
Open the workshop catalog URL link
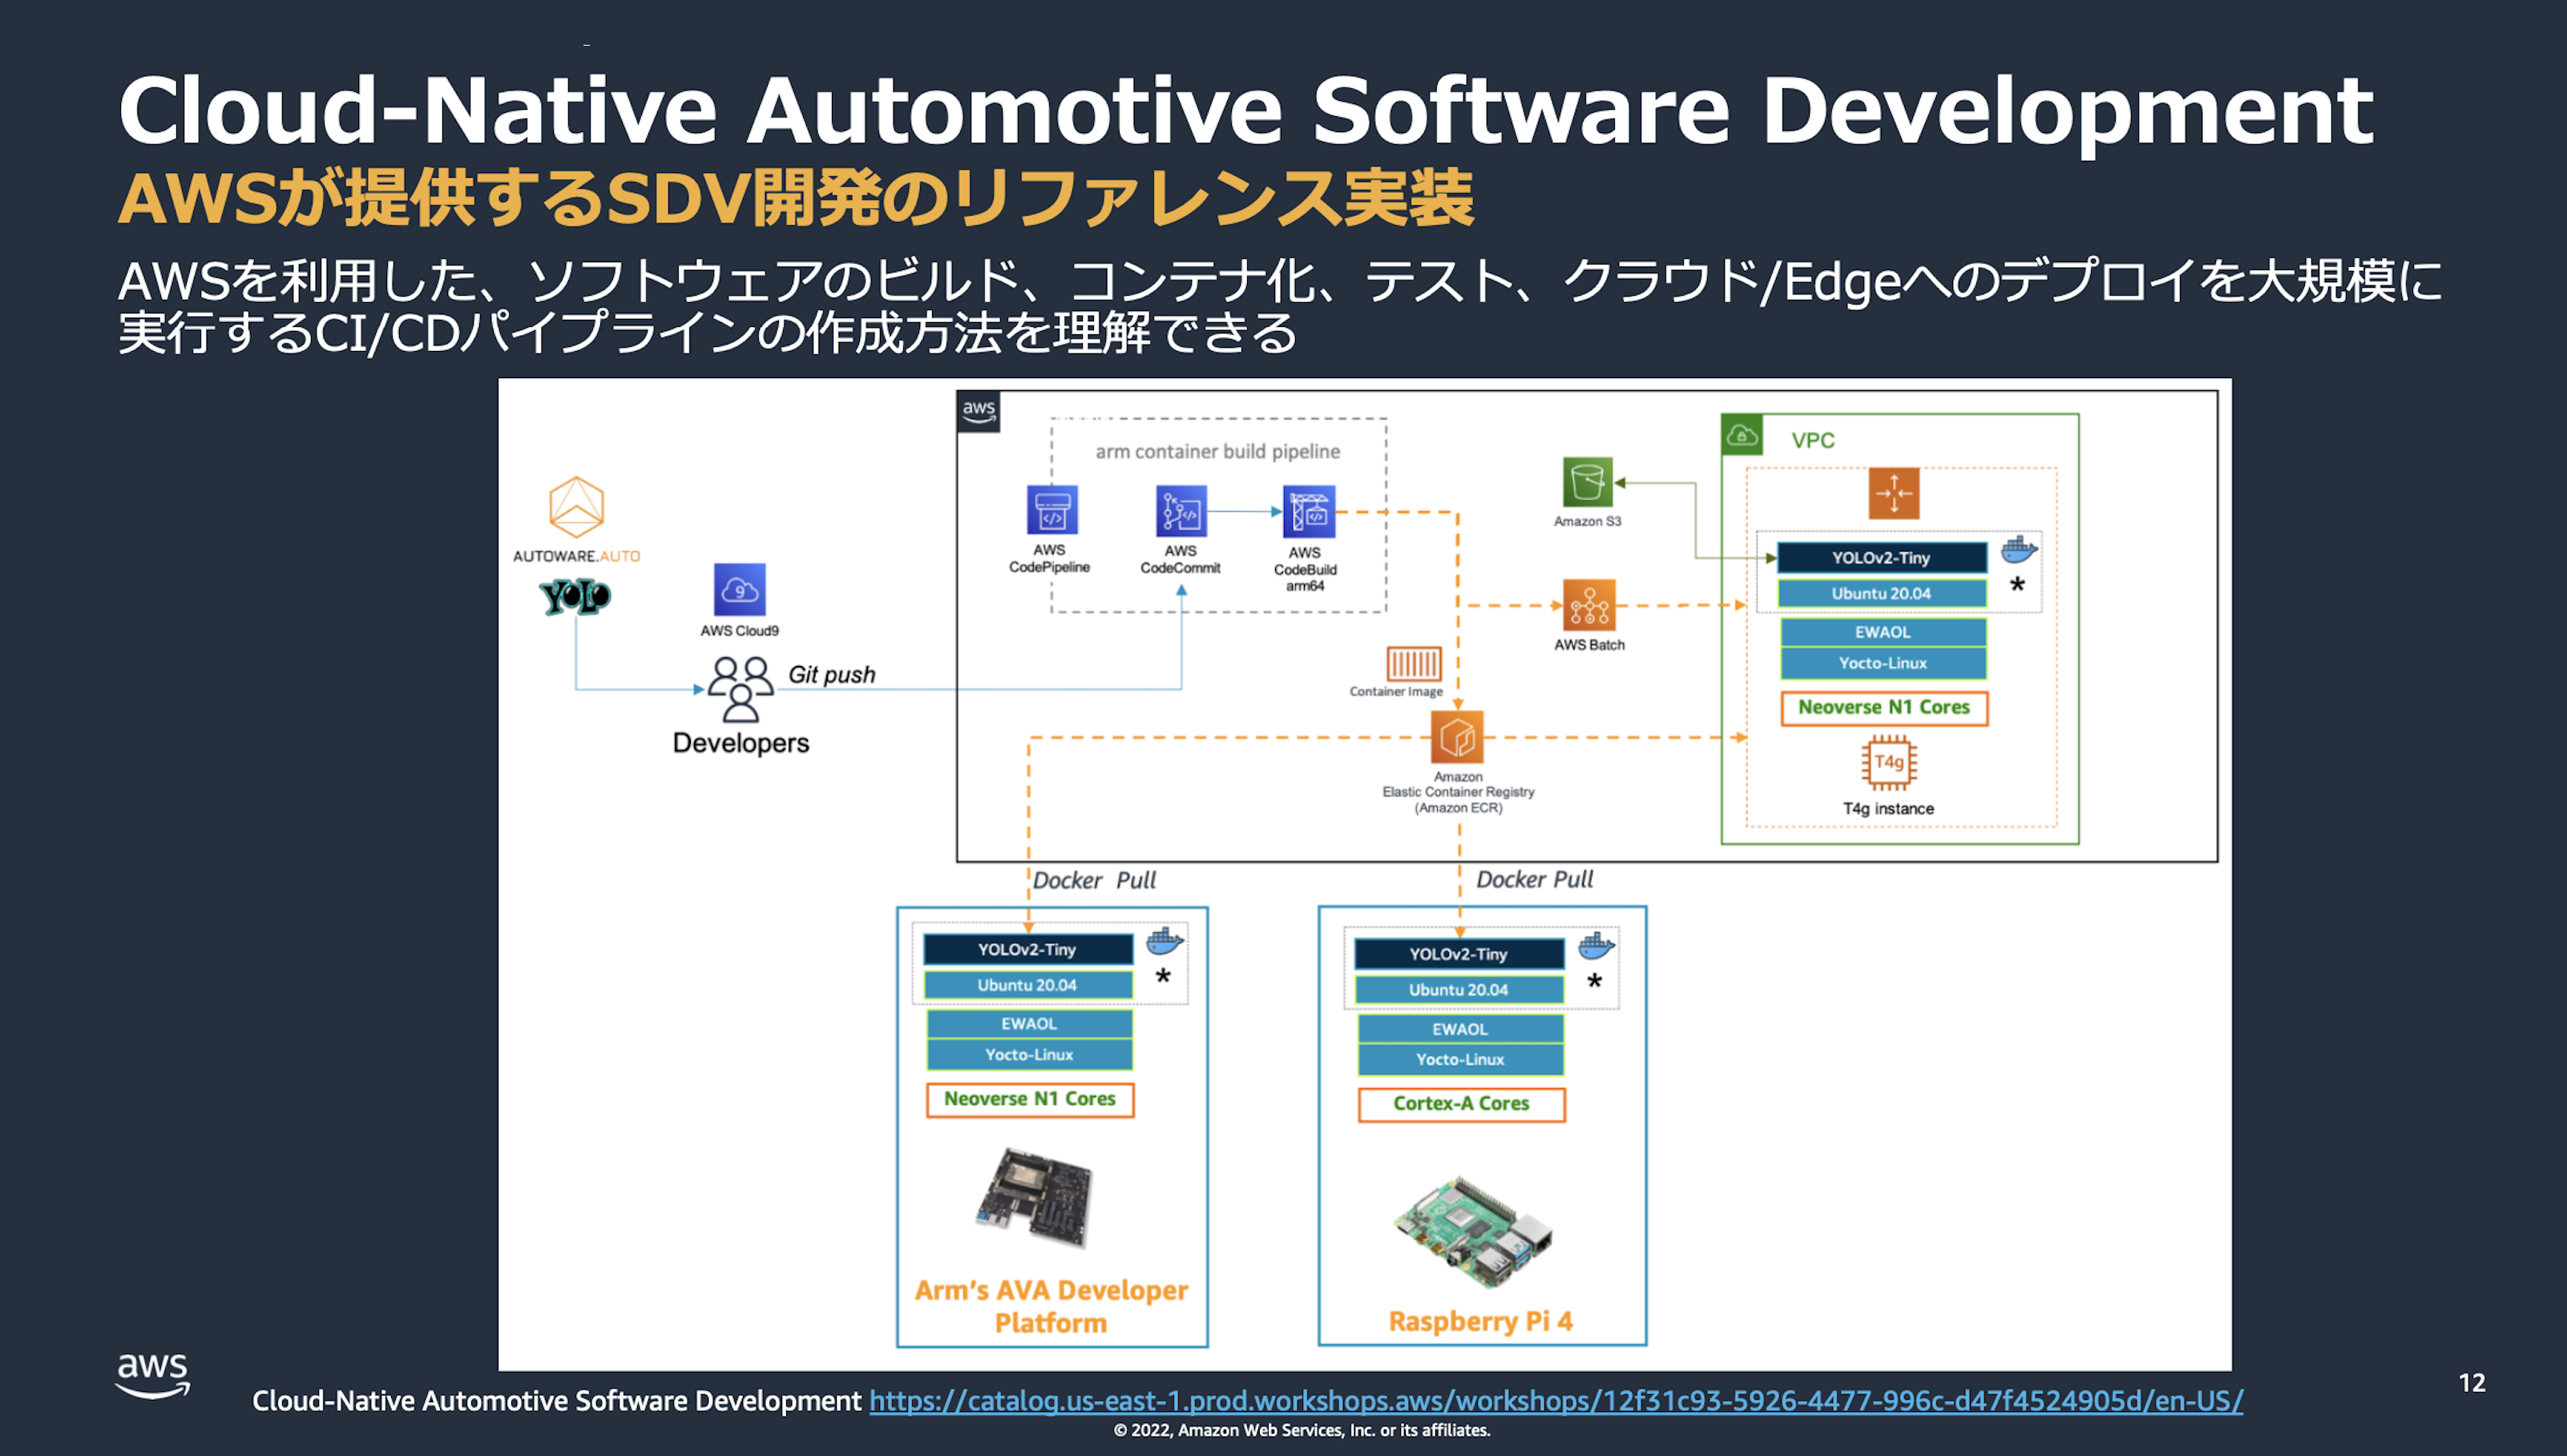(1555, 1400)
